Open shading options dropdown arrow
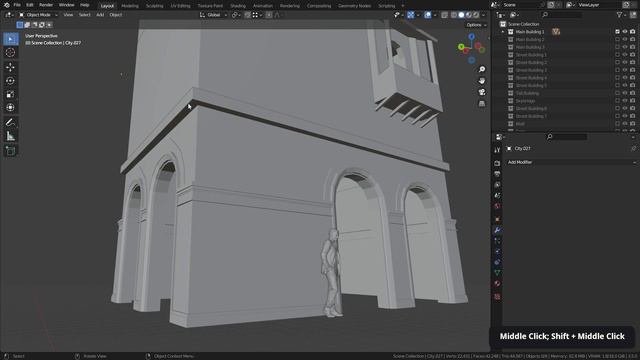The width and height of the screenshot is (640, 360). 484,15
